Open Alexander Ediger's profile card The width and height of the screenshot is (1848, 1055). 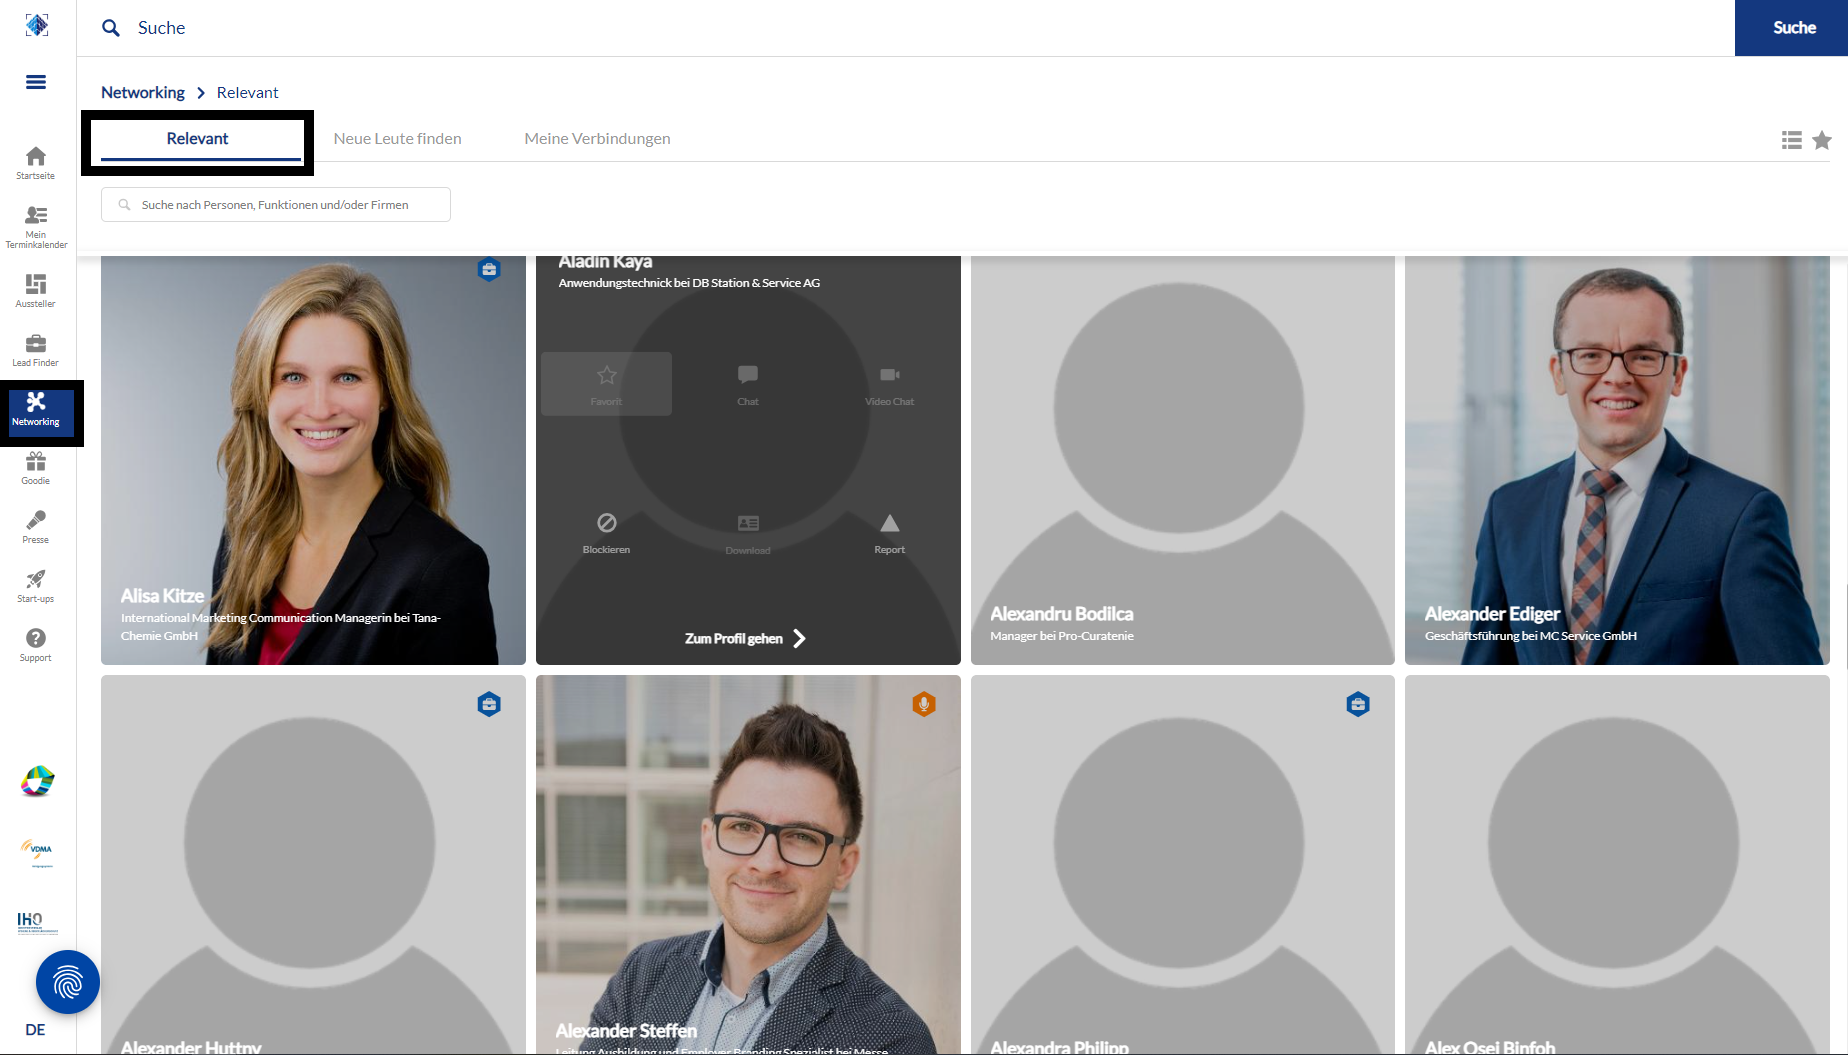tap(1617, 460)
